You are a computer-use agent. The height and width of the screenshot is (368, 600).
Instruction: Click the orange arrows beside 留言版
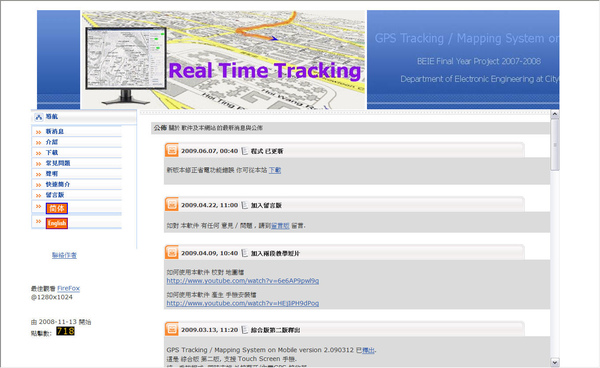(x=38, y=195)
